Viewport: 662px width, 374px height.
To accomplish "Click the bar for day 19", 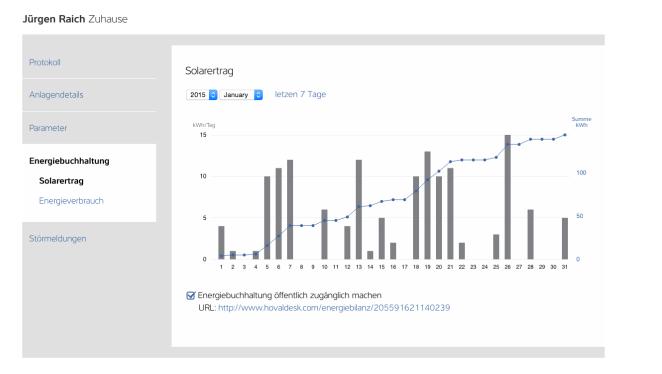I will (x=427, y=205).
